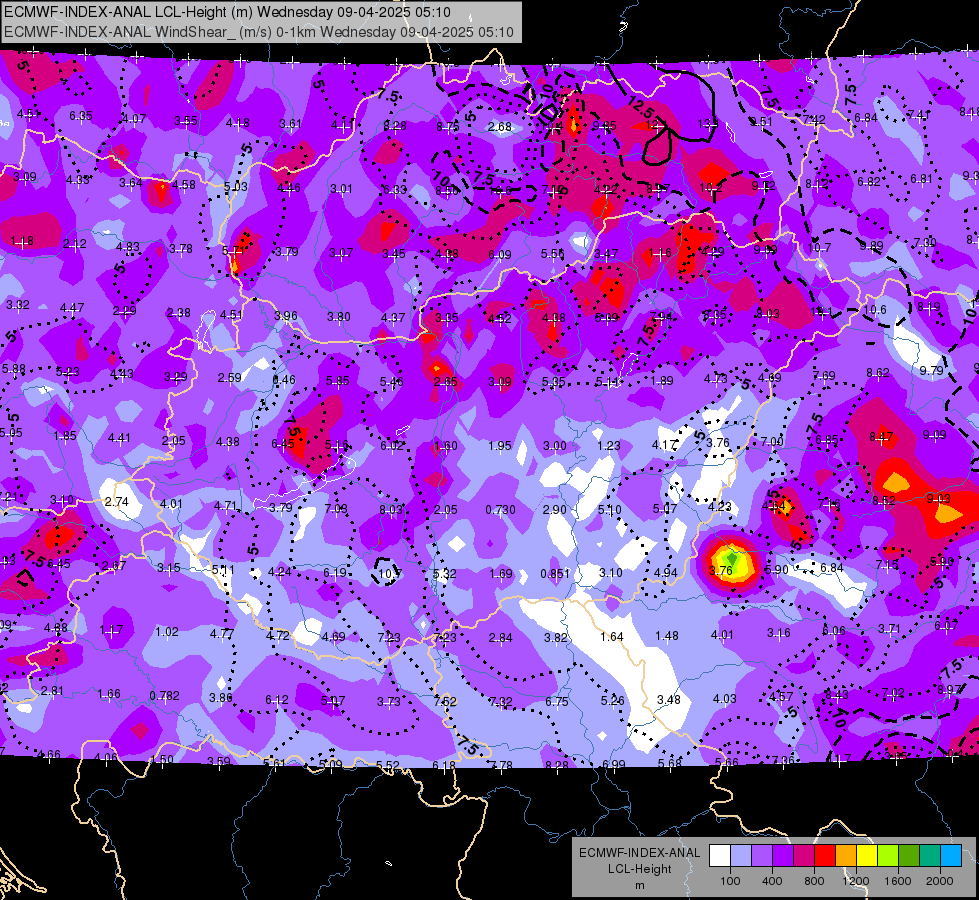Viewport: 979px width, 900px height.
Task: Click the legend tick label 800
Action: (814, 881)
